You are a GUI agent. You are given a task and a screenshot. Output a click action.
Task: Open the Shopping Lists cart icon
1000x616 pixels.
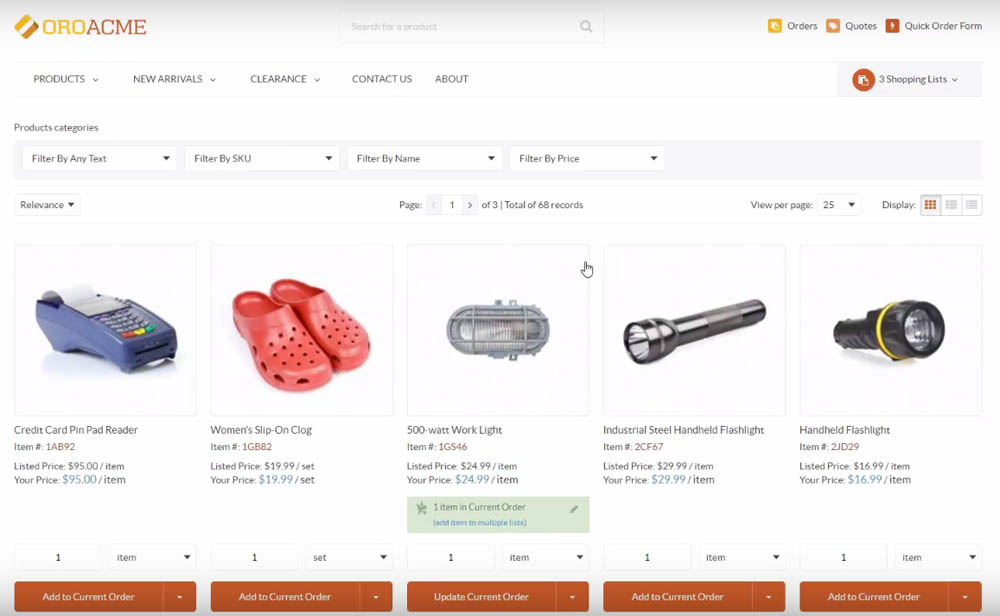tap(862, 78)
